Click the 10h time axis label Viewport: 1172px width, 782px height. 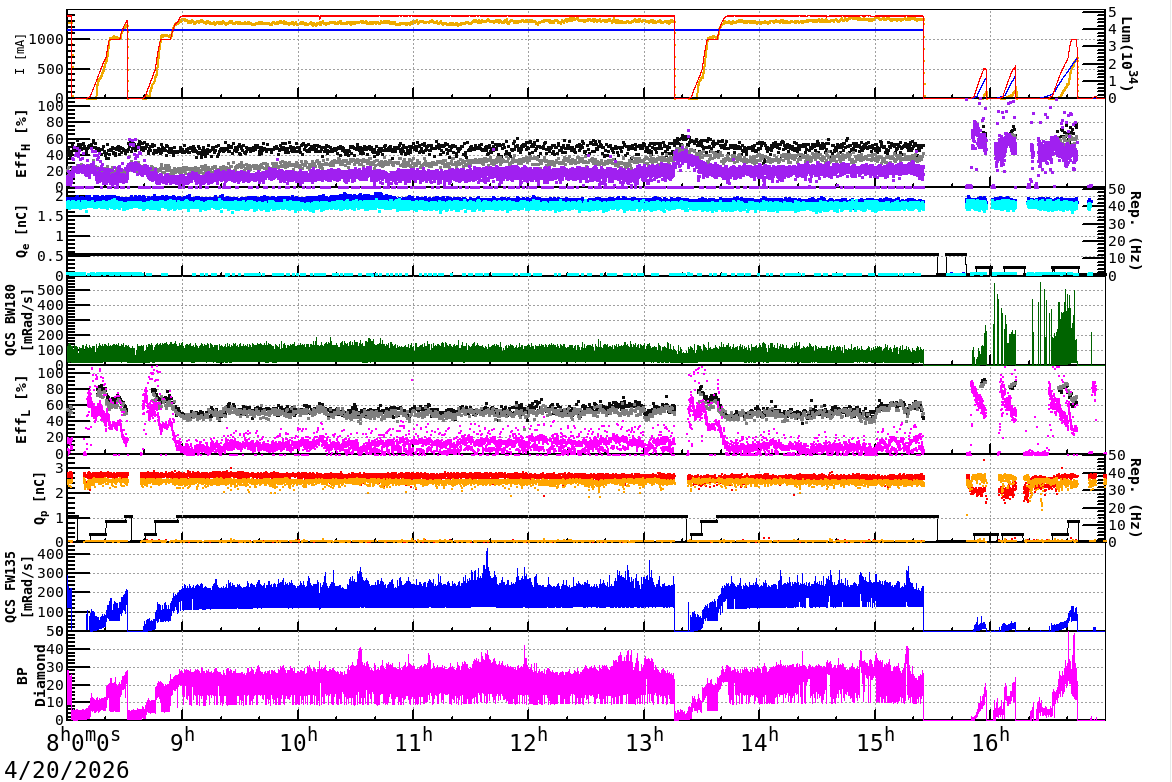coord(298,741)
